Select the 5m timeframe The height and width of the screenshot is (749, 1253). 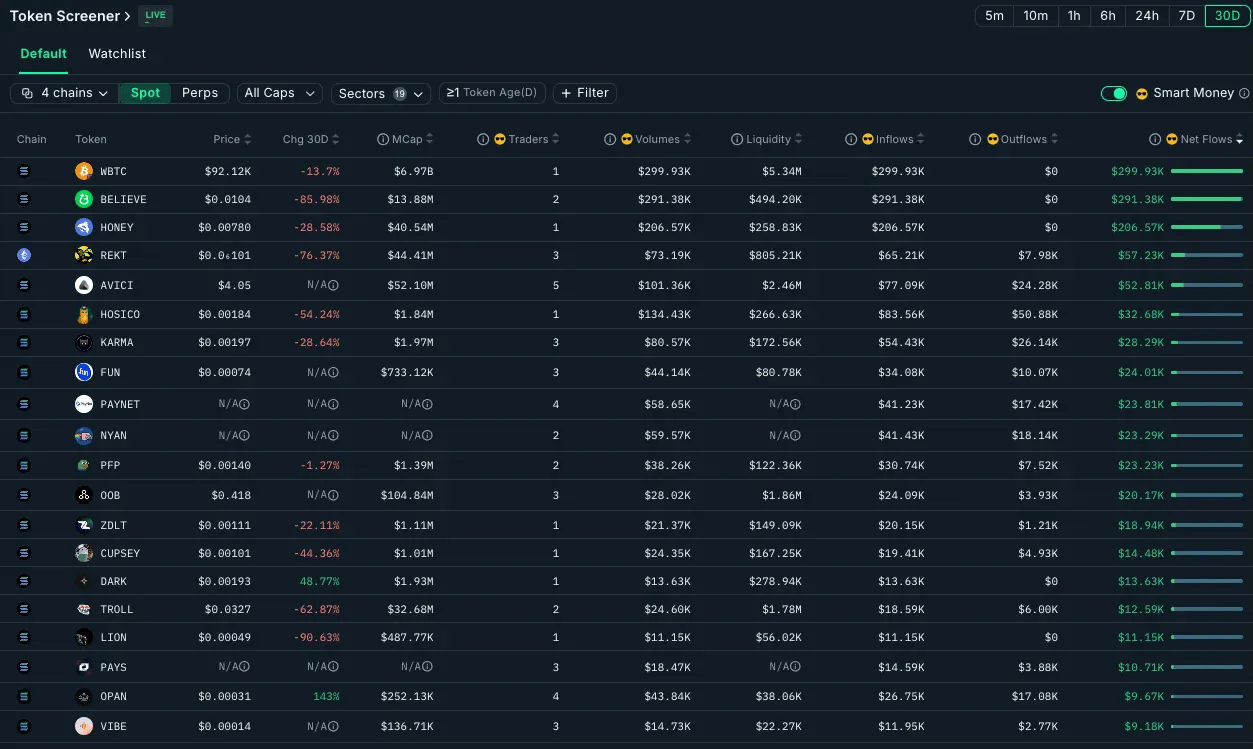pos(994,16)
